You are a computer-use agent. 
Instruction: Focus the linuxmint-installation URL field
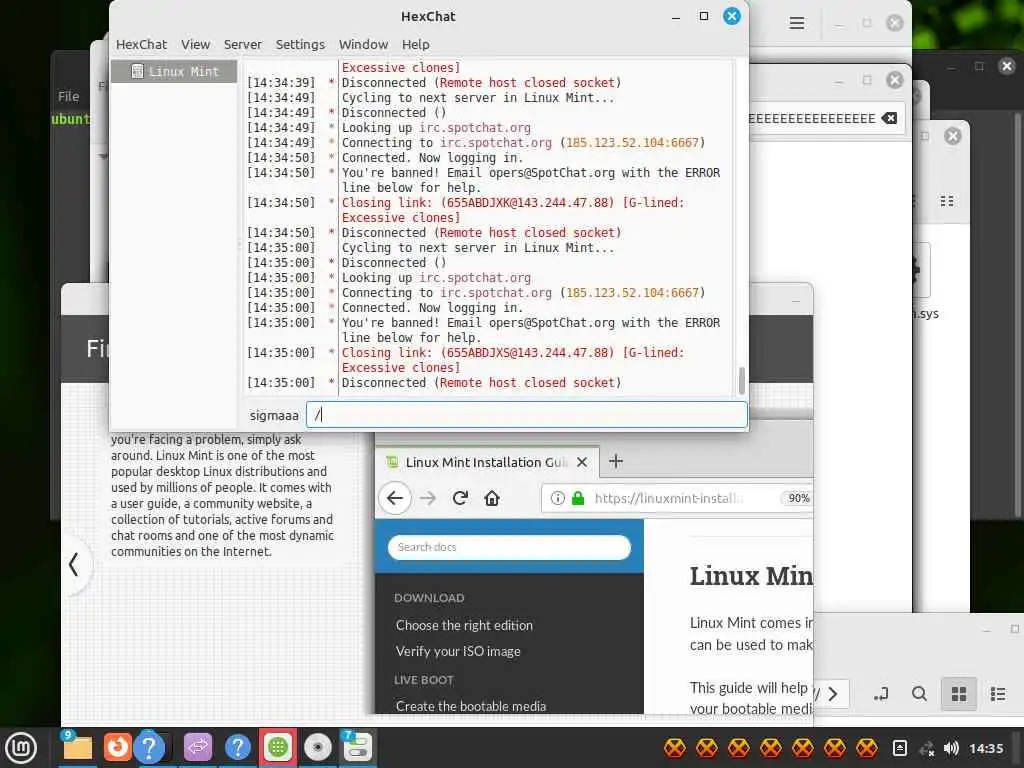pos(668,498)
